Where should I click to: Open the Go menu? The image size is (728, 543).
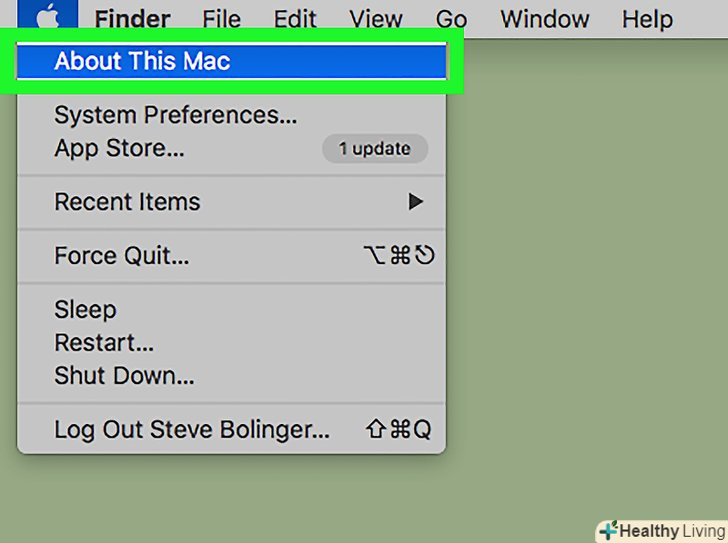pyautogui.click(x=451, y=19)
